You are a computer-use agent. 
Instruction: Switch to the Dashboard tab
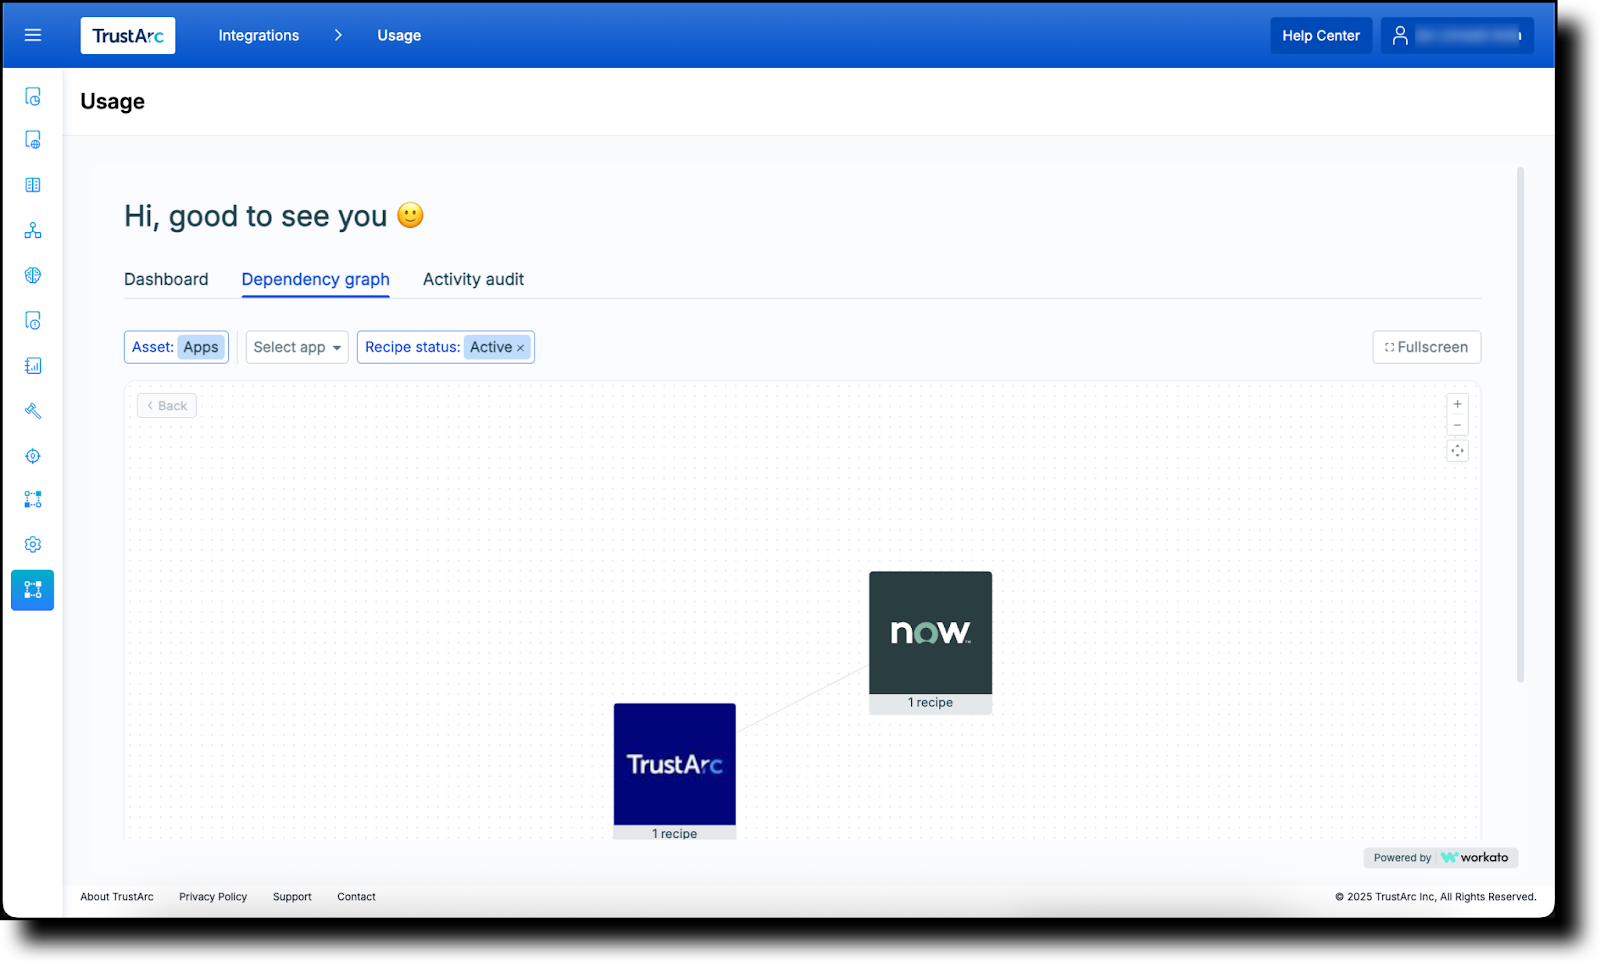point(166,279)
